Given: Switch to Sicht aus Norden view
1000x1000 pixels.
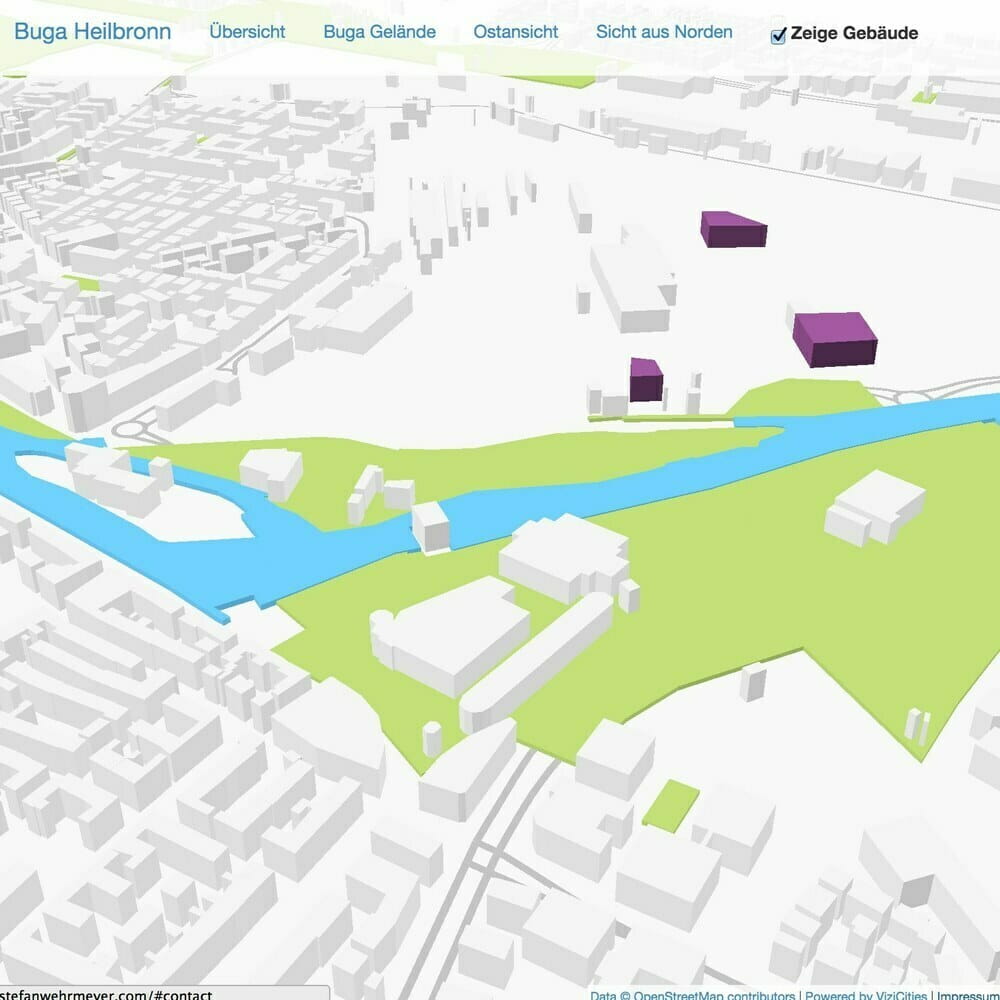Looking at the screenshot, I should [663, 31].
